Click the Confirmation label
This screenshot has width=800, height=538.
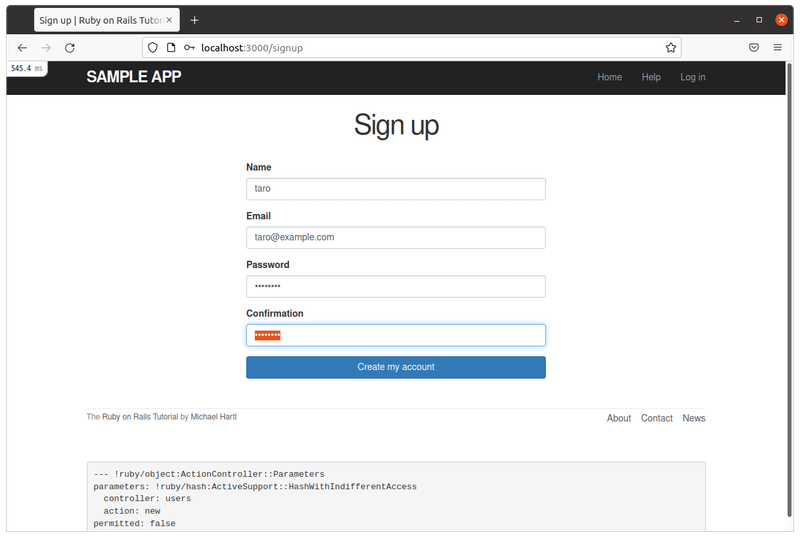(x=274, y=313)
